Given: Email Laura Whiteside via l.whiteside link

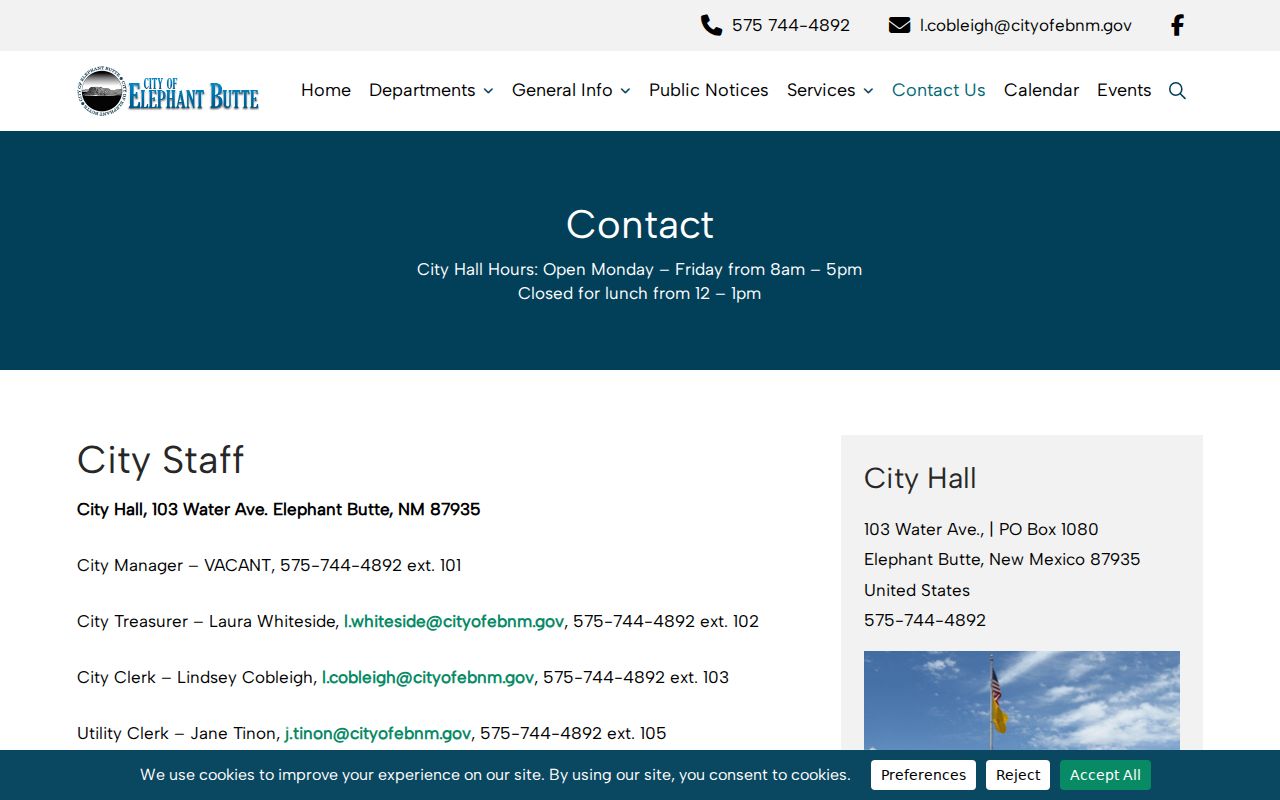Looking at the screenshot, I should tap(454, 621).
